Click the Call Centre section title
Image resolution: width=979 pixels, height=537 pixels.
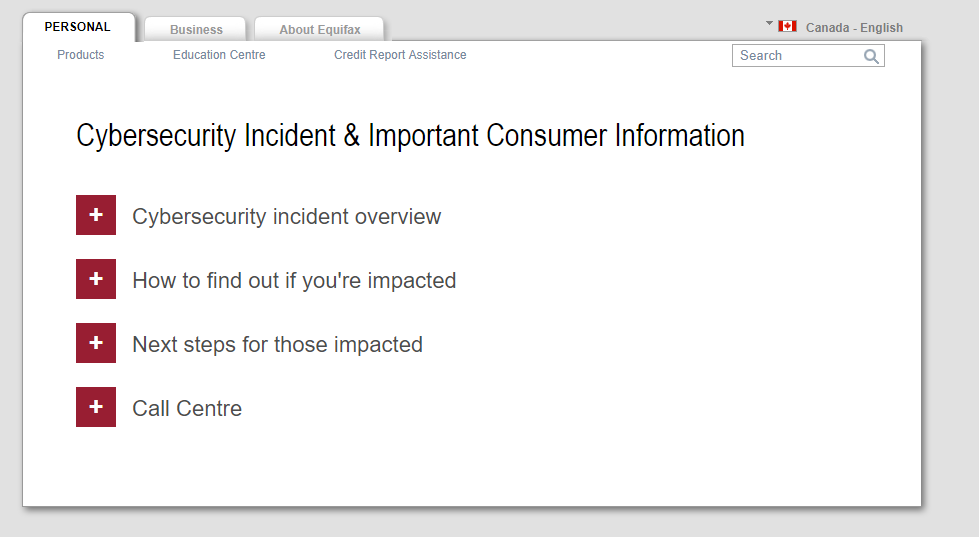(x=187, y=409)
